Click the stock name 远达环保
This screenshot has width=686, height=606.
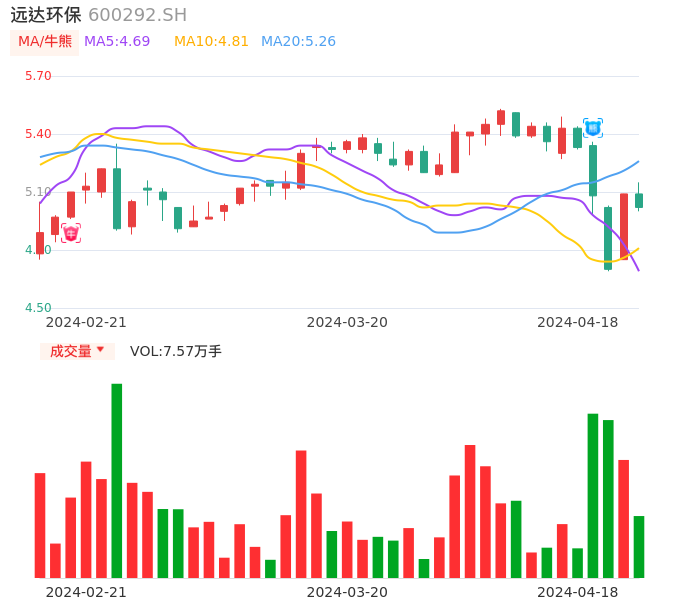(46, 15)
